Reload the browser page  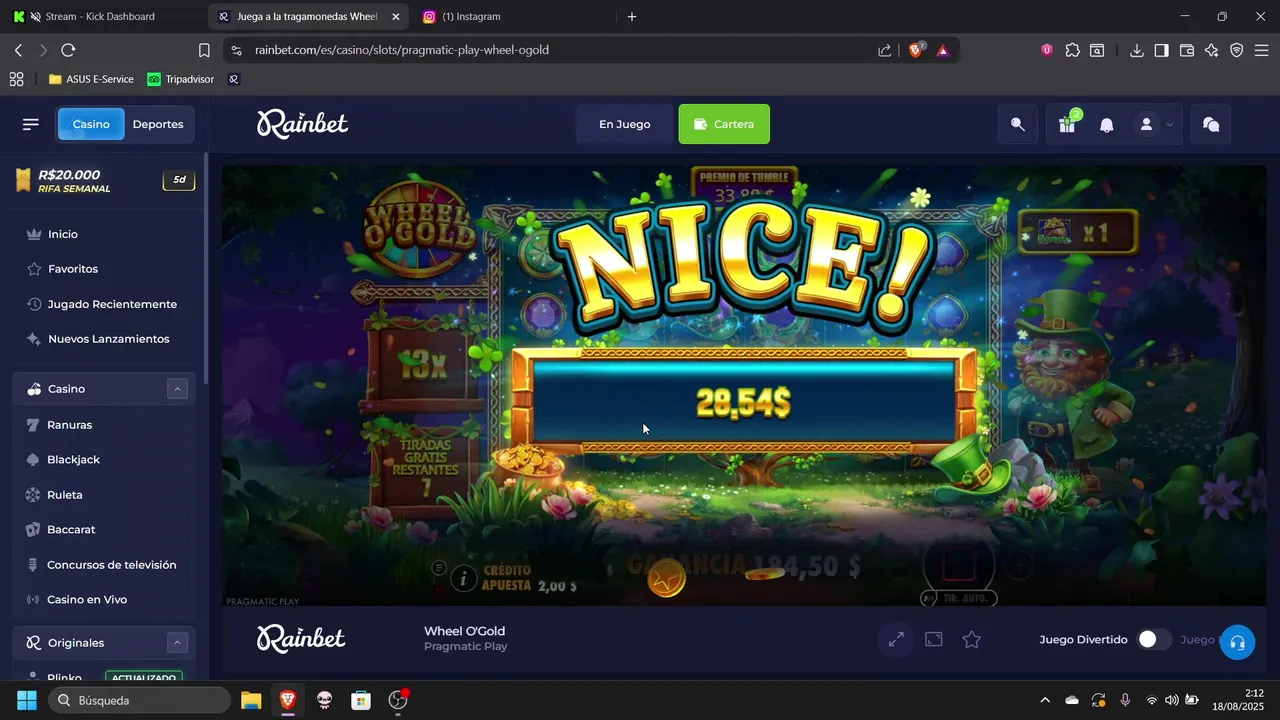click(x=68, y=50)
